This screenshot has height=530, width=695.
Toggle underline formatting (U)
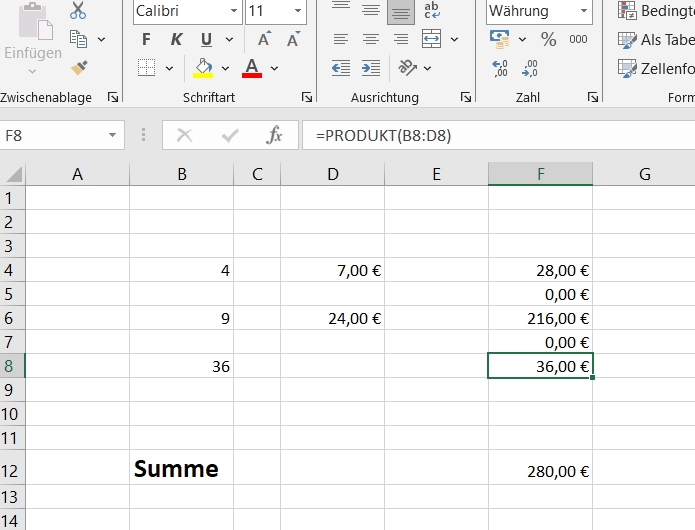point(206,39)
